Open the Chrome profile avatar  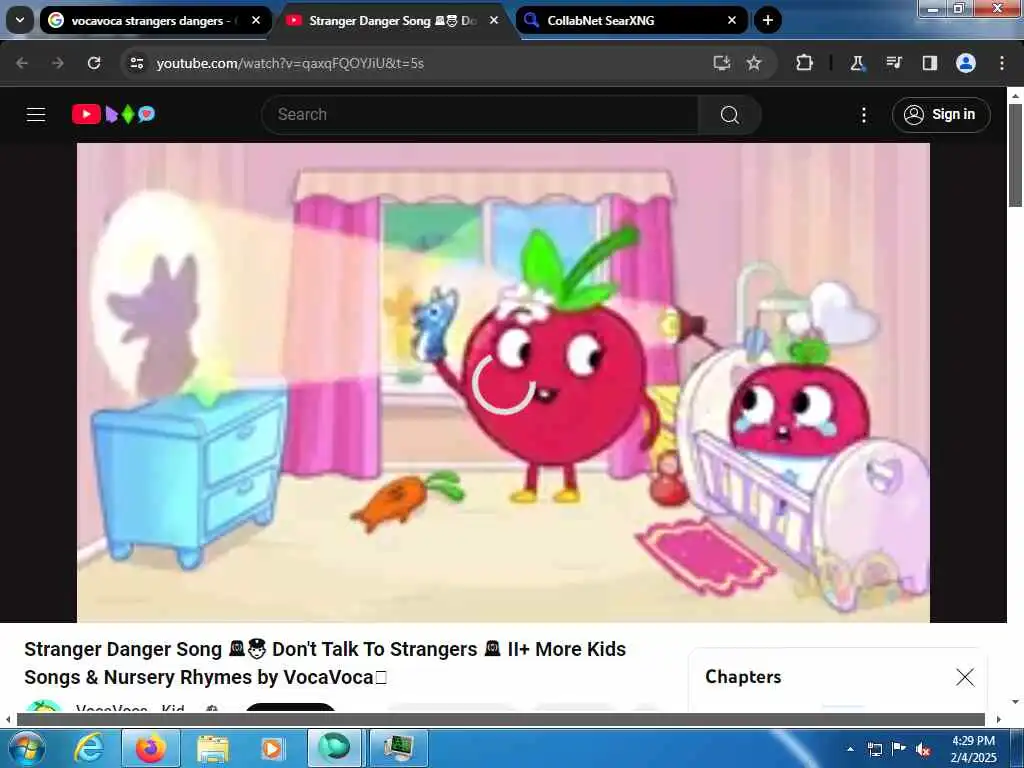click(x=966, y=63)
